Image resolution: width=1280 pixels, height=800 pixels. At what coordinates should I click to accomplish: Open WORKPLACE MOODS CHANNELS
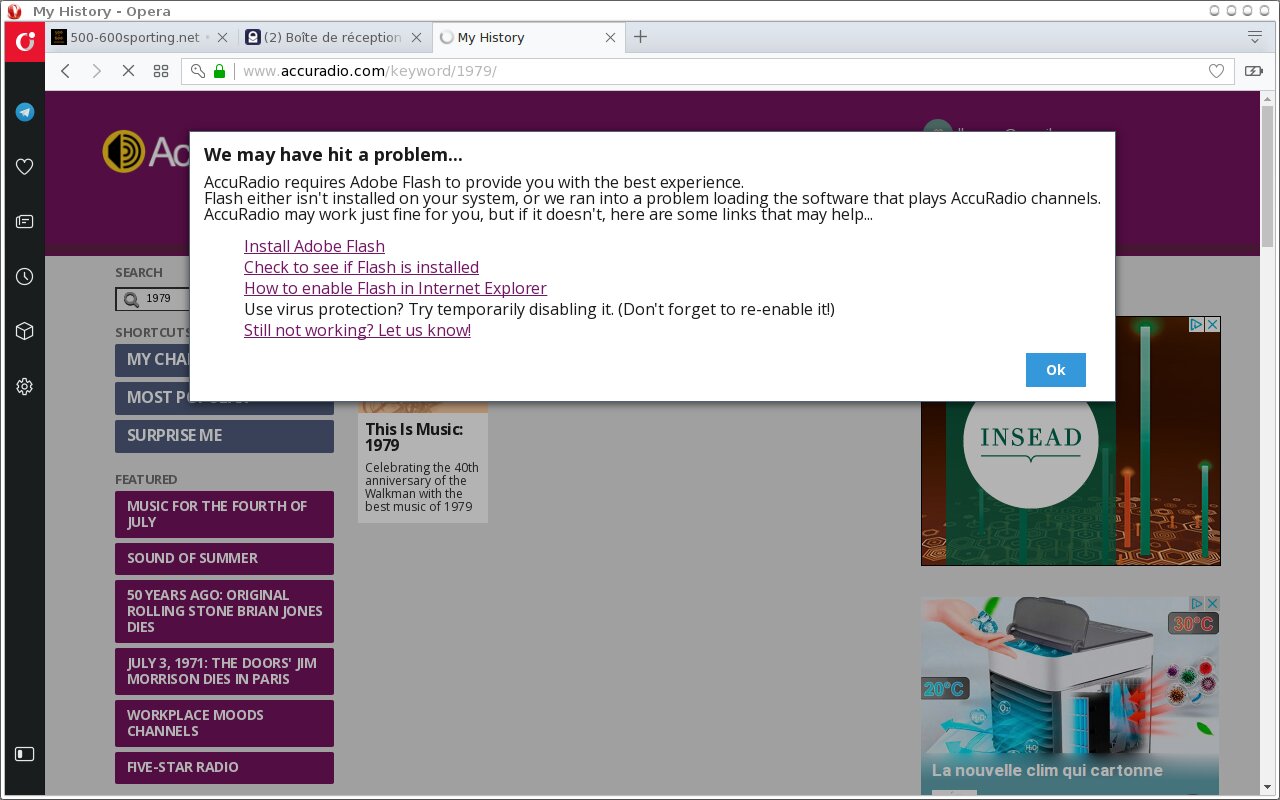224,723
